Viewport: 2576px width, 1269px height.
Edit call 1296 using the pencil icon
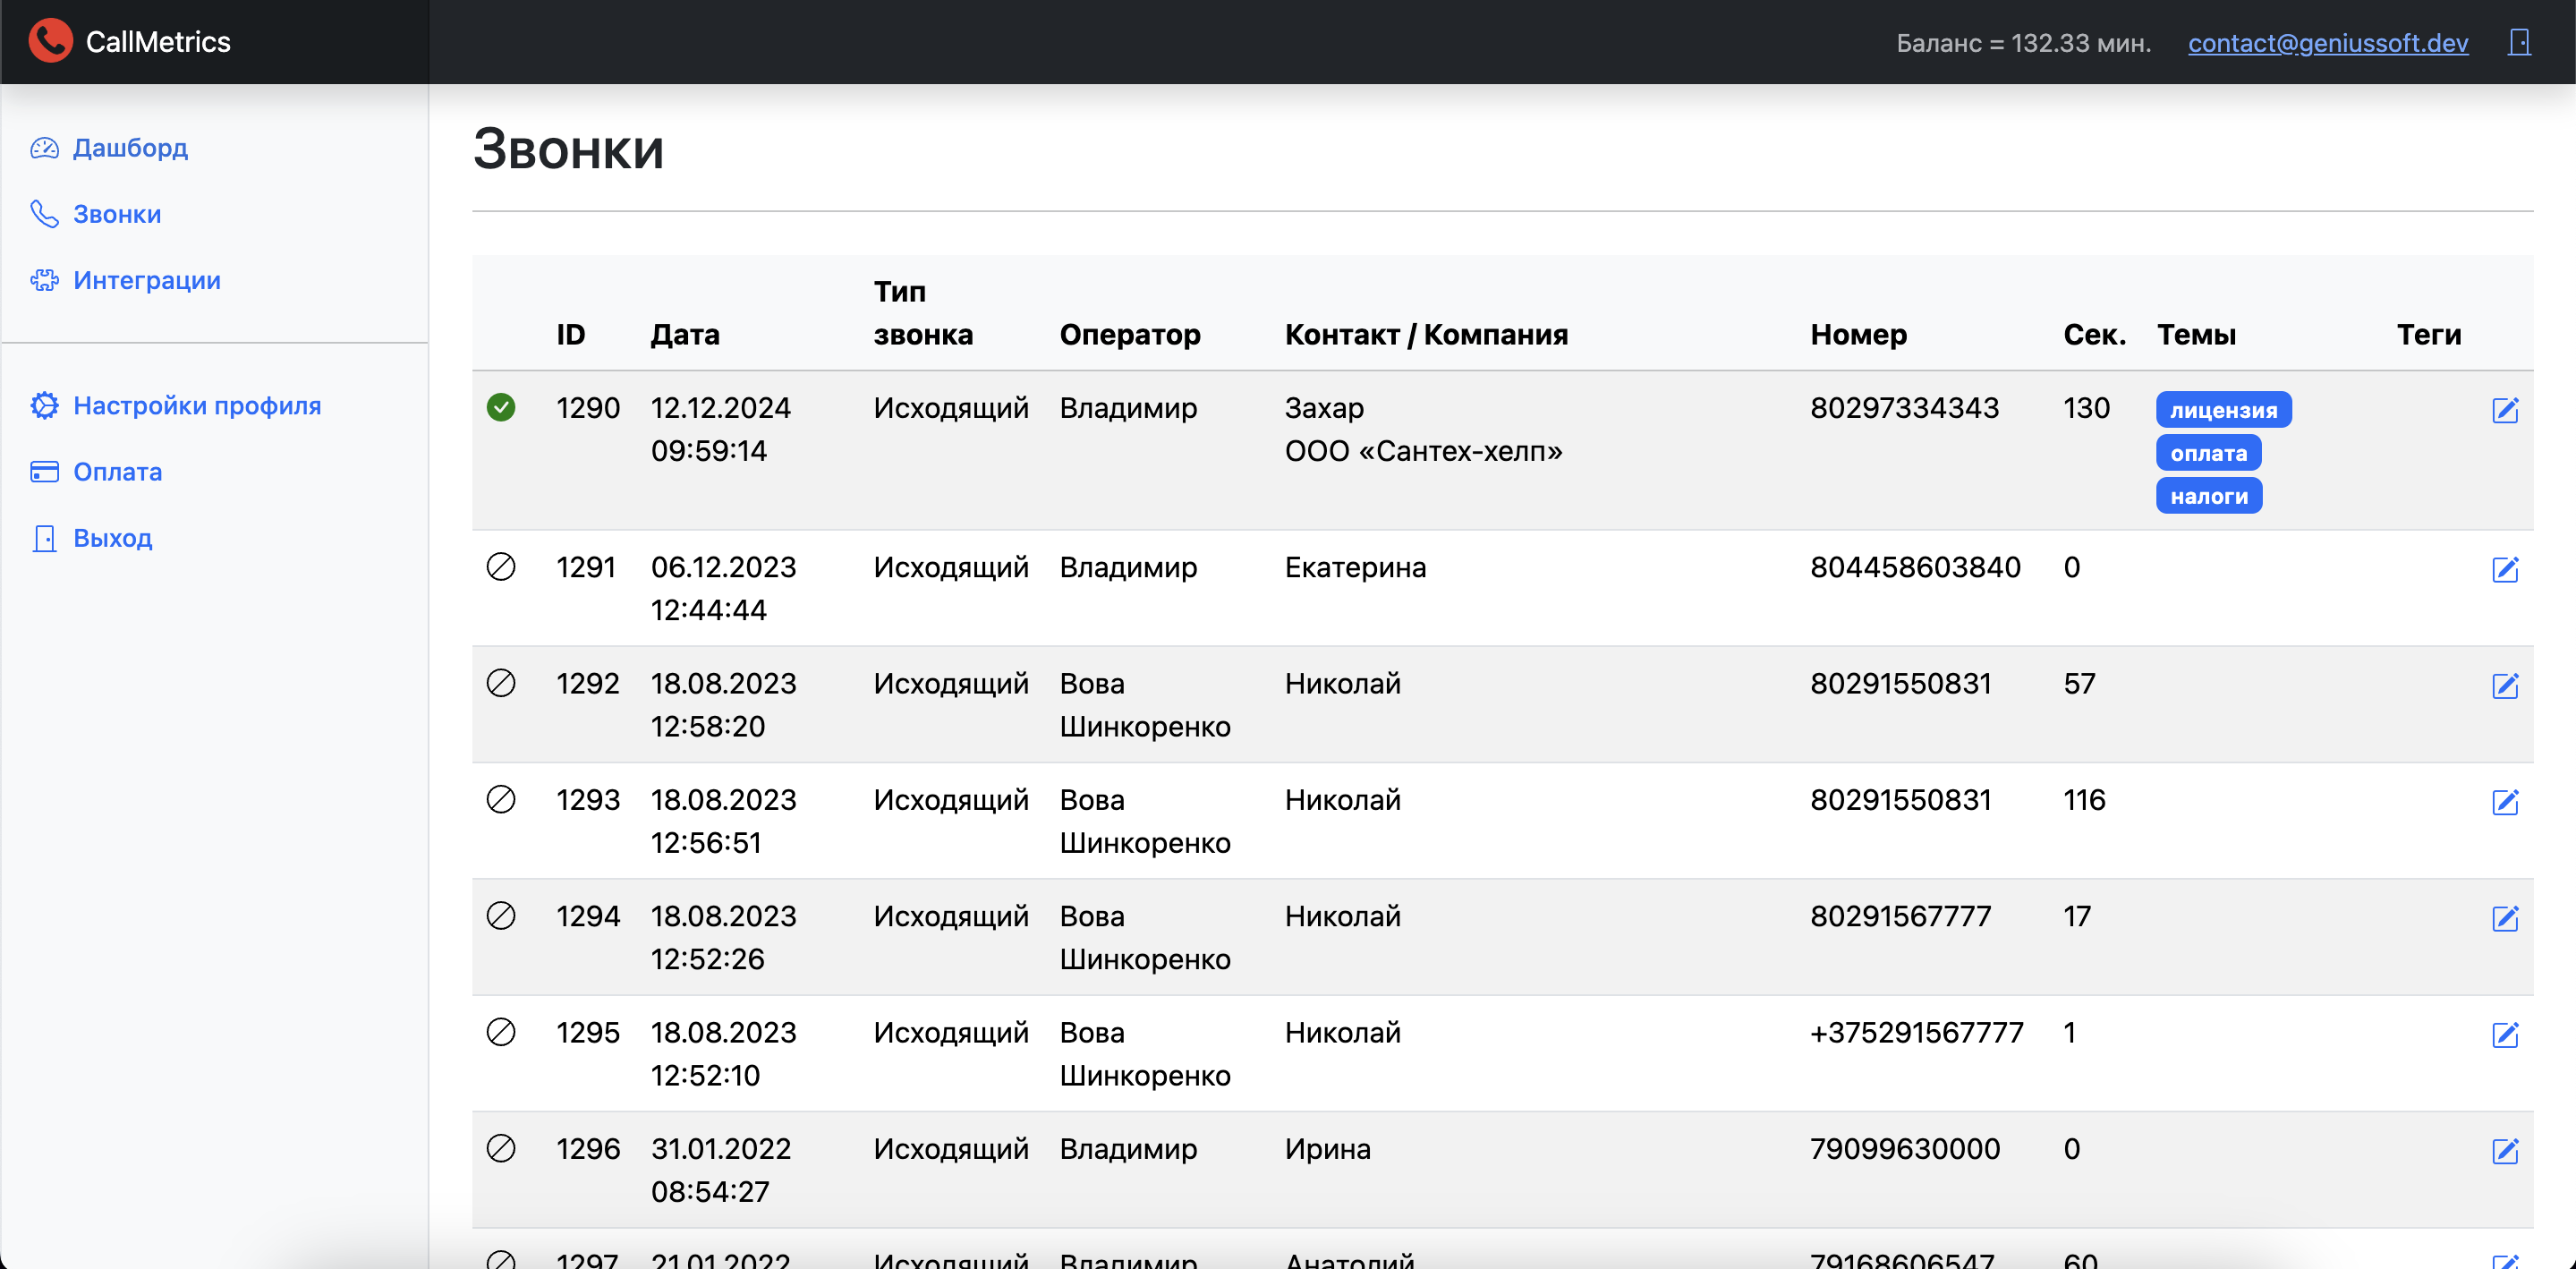(2505, 1151)
